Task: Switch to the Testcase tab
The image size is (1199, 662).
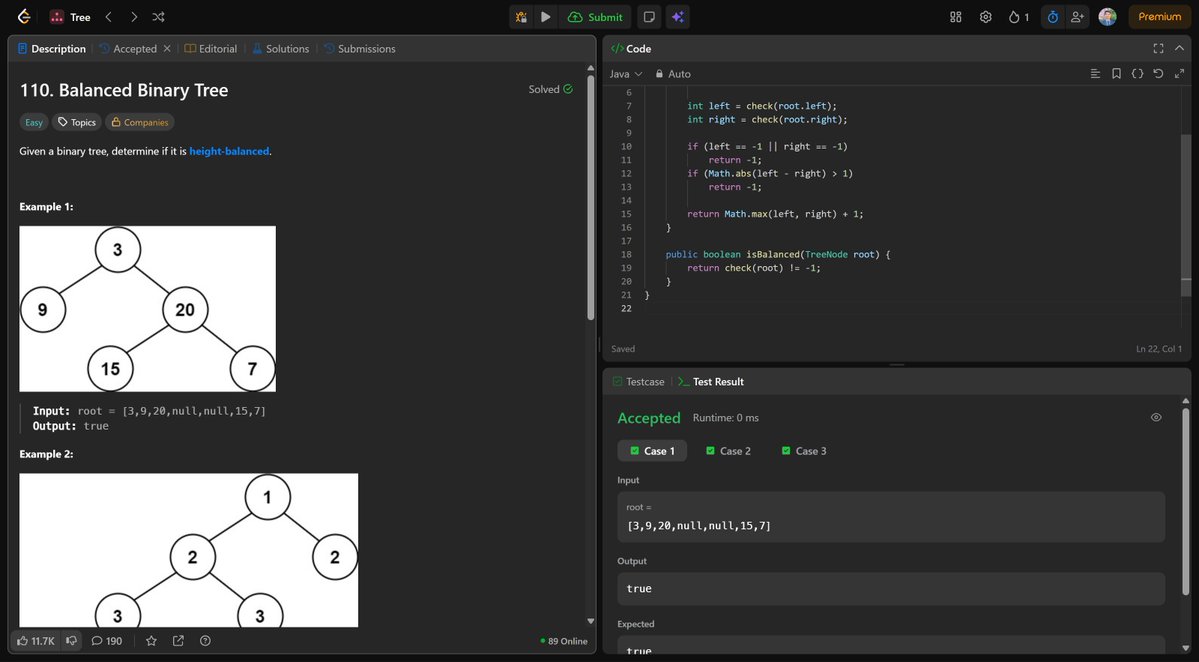Action: pos(639,381)
